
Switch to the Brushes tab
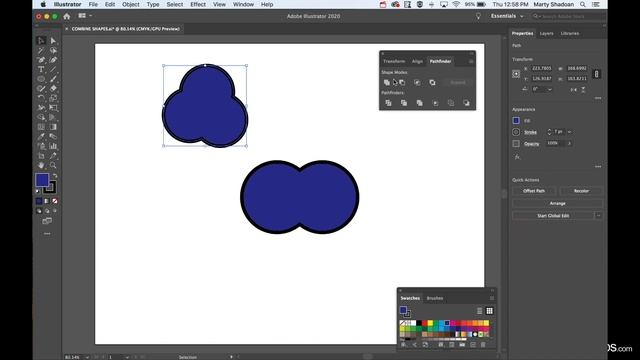pyautogui.click(x=435, y=298)
